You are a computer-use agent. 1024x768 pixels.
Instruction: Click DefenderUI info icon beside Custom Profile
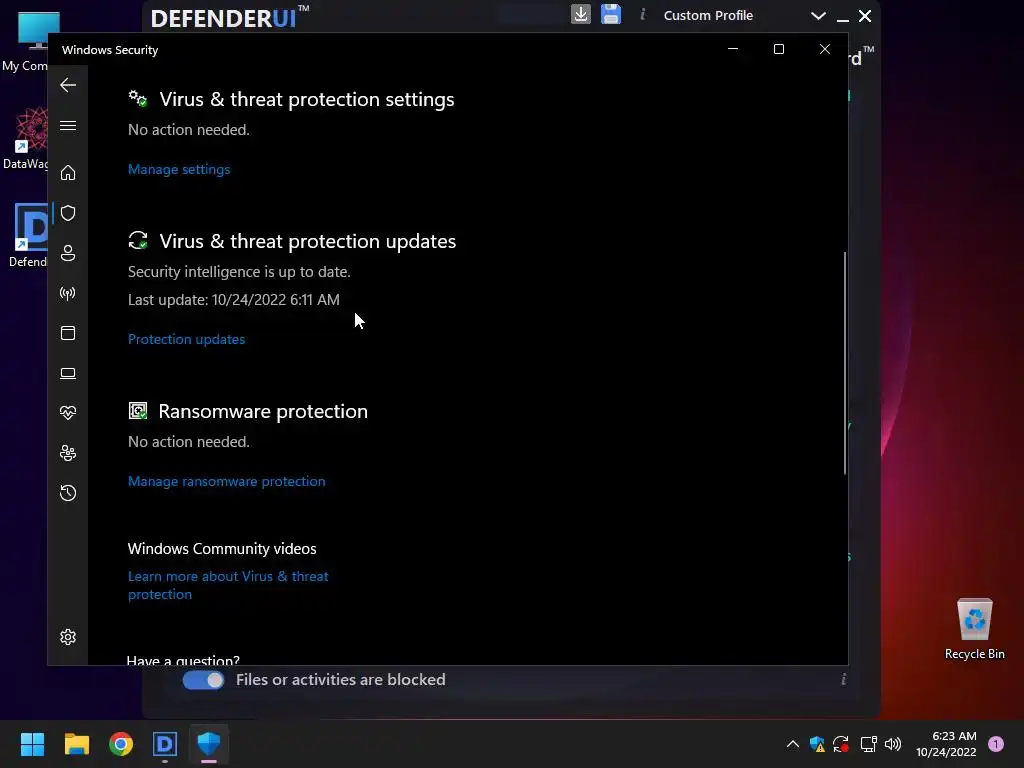(643, 14)
